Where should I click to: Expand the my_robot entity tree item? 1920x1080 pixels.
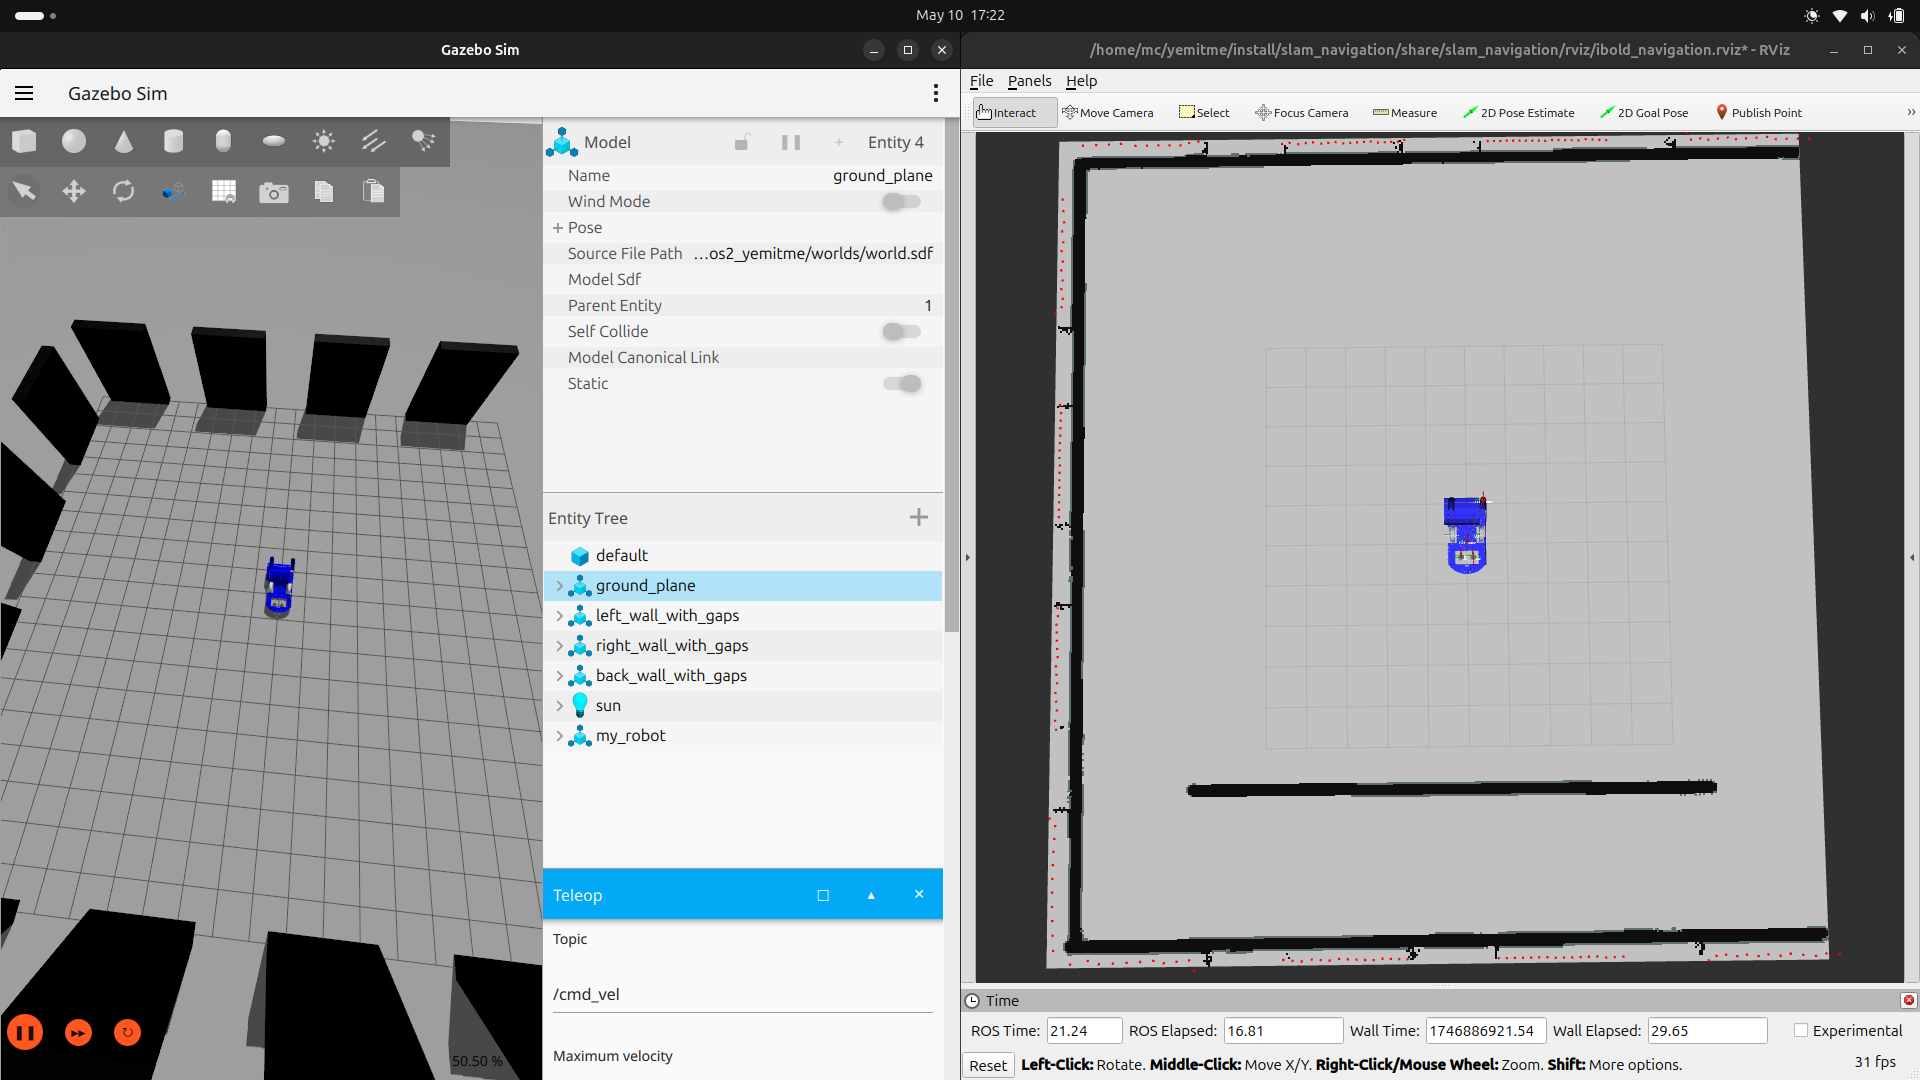(559, 736)
